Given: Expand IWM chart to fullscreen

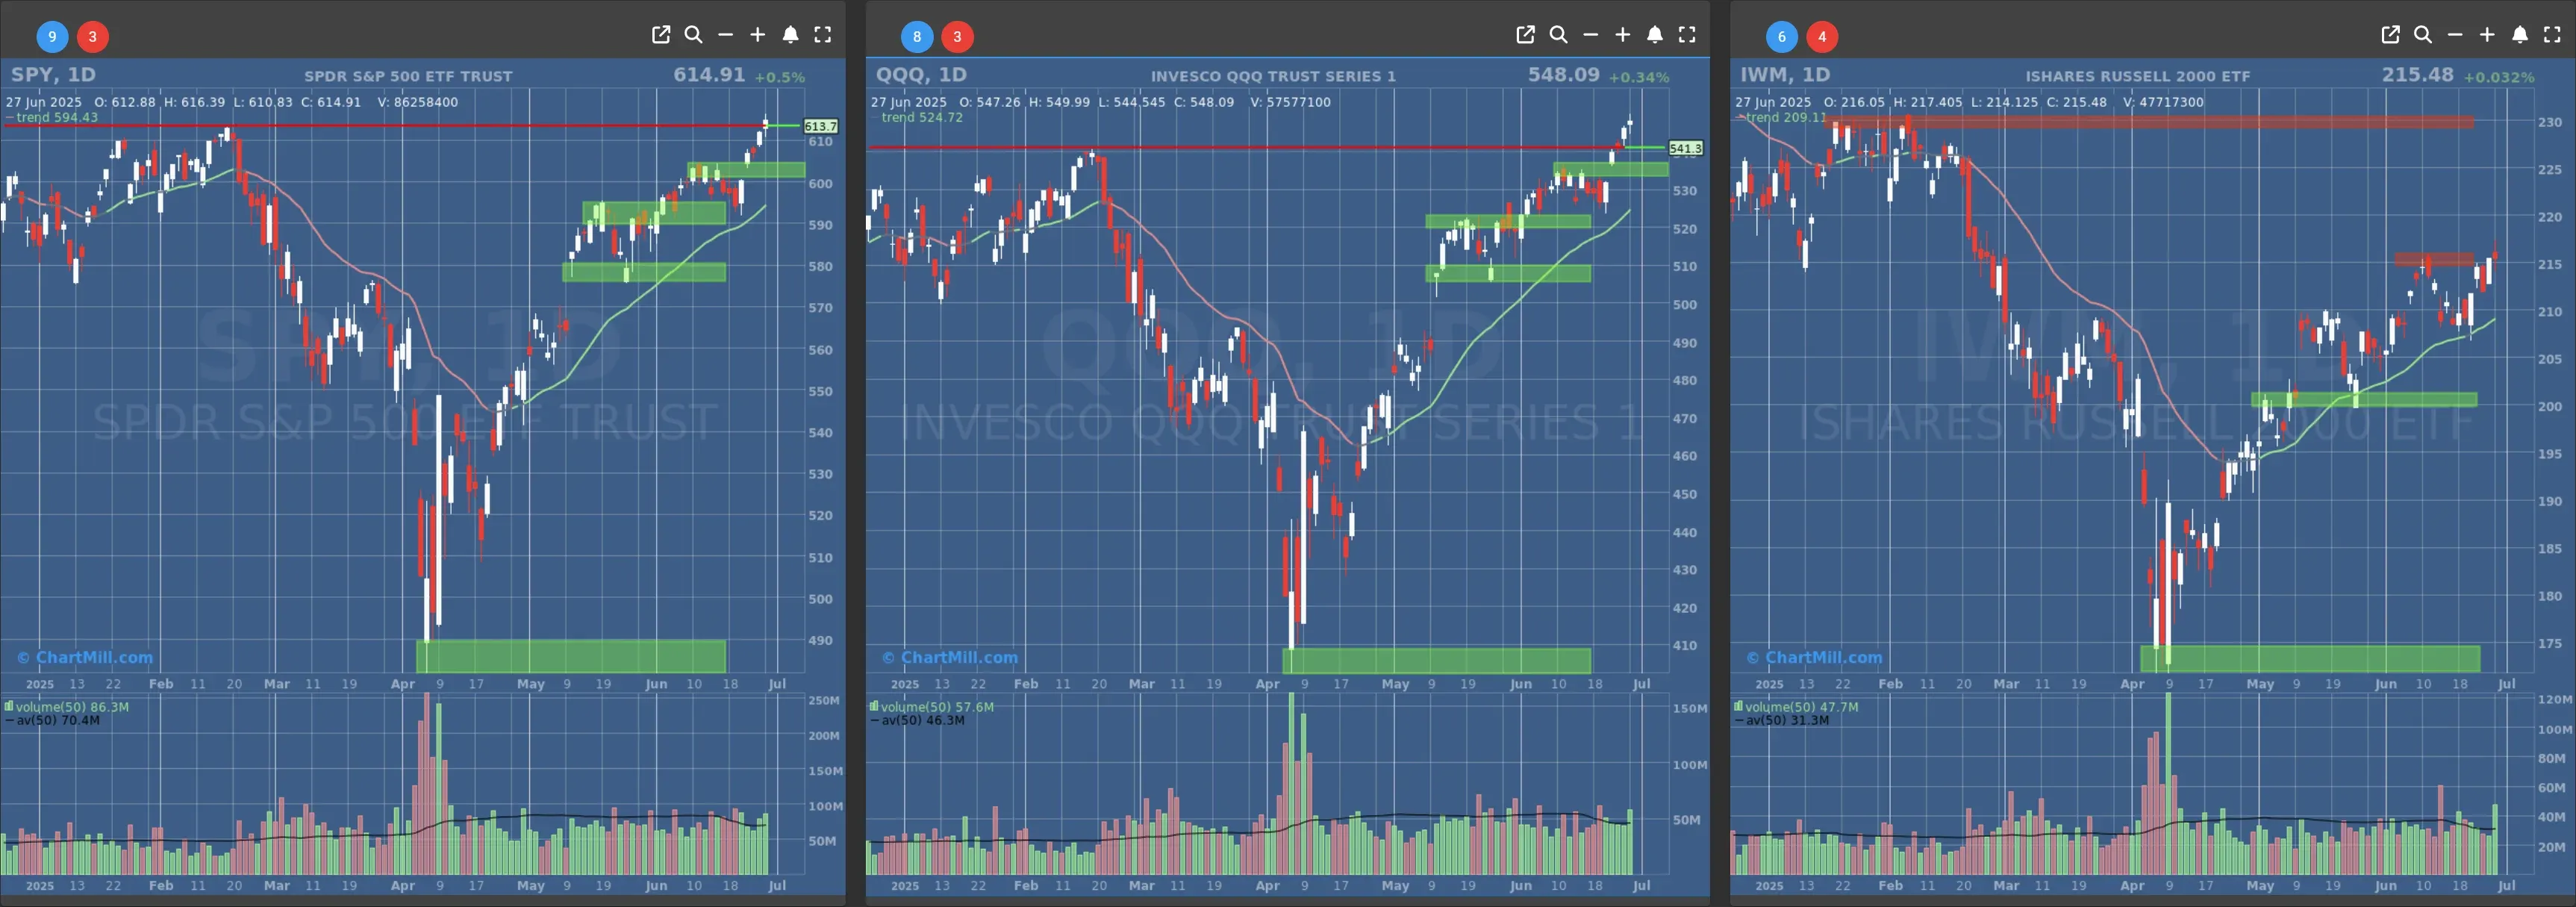Looking at the screenshot, I should coord(2552,35).
